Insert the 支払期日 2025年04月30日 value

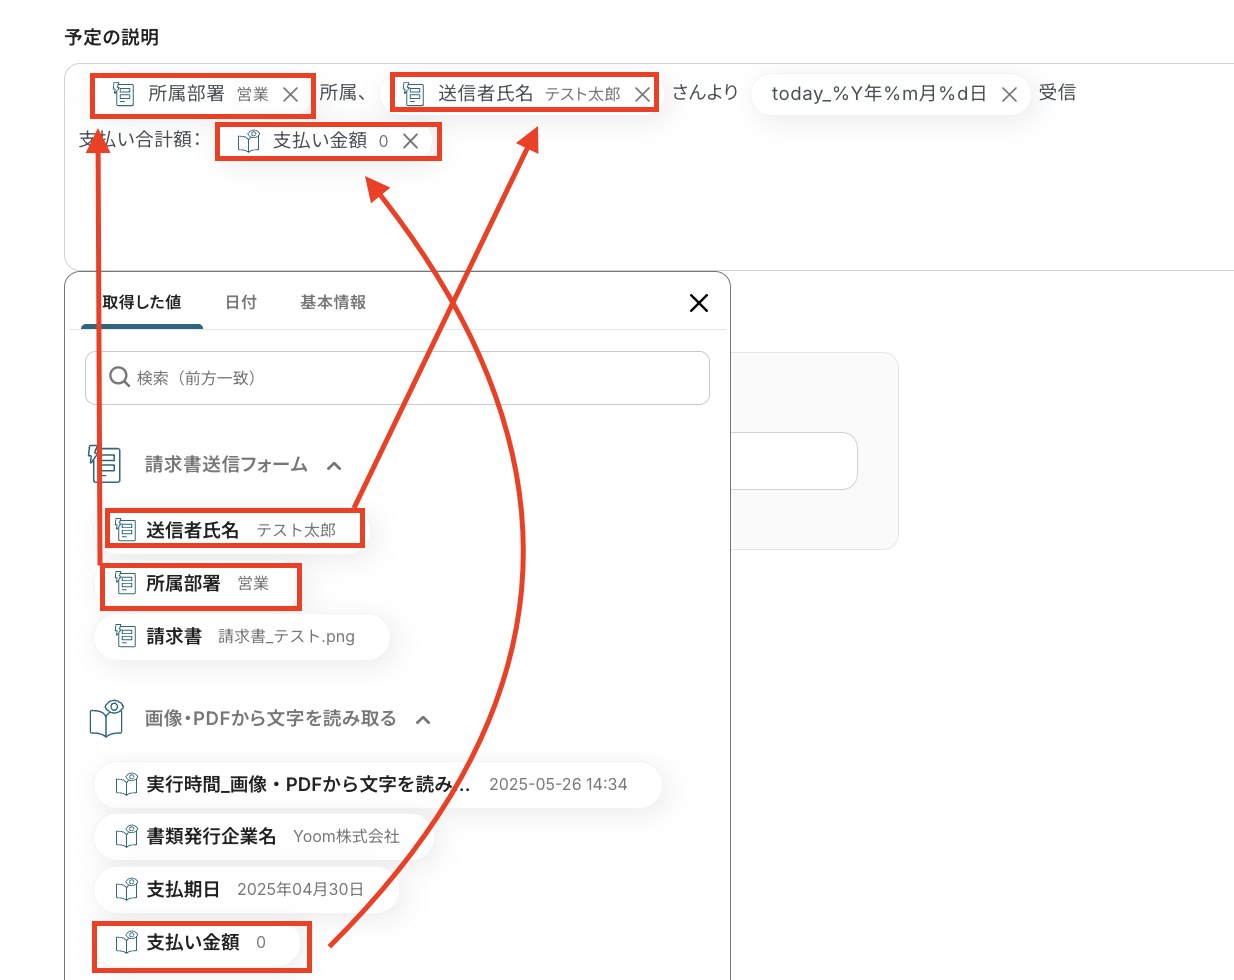pos(246,889)
